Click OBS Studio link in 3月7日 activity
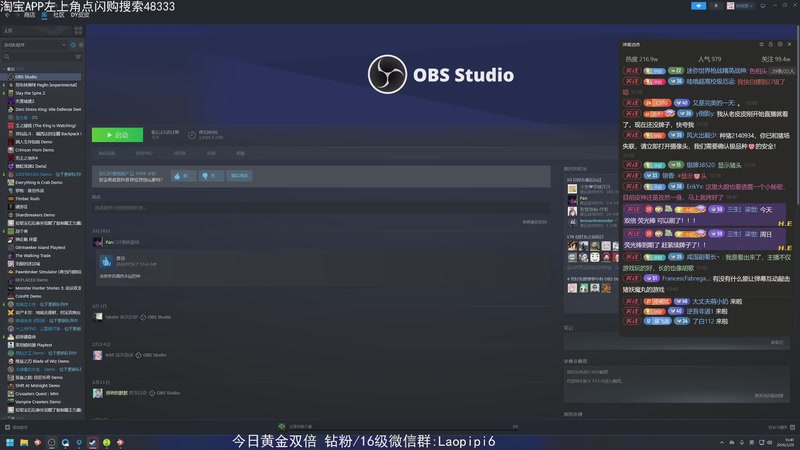Viewport: 800px width, 450px height. (x=159, y=317)
